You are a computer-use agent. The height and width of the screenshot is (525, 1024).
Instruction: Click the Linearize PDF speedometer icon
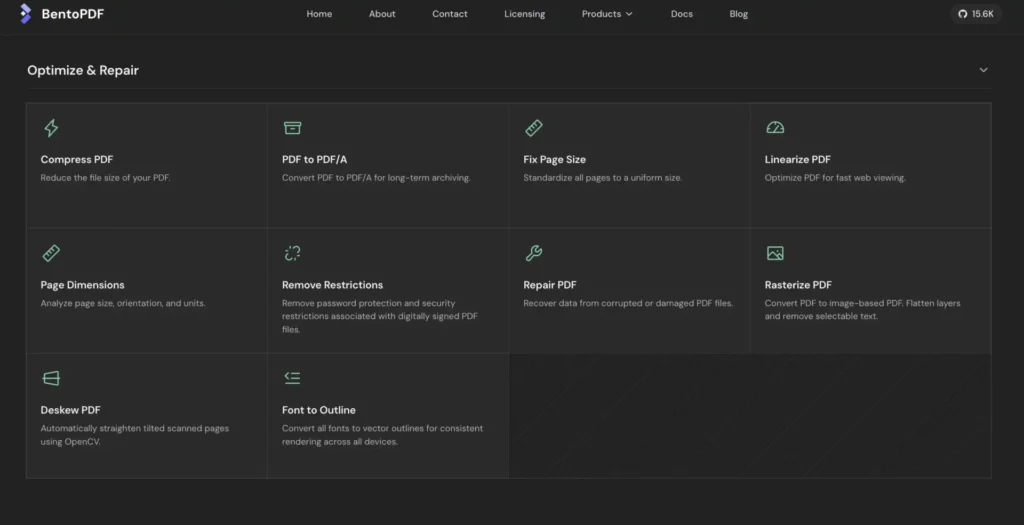tap(775, 128)
